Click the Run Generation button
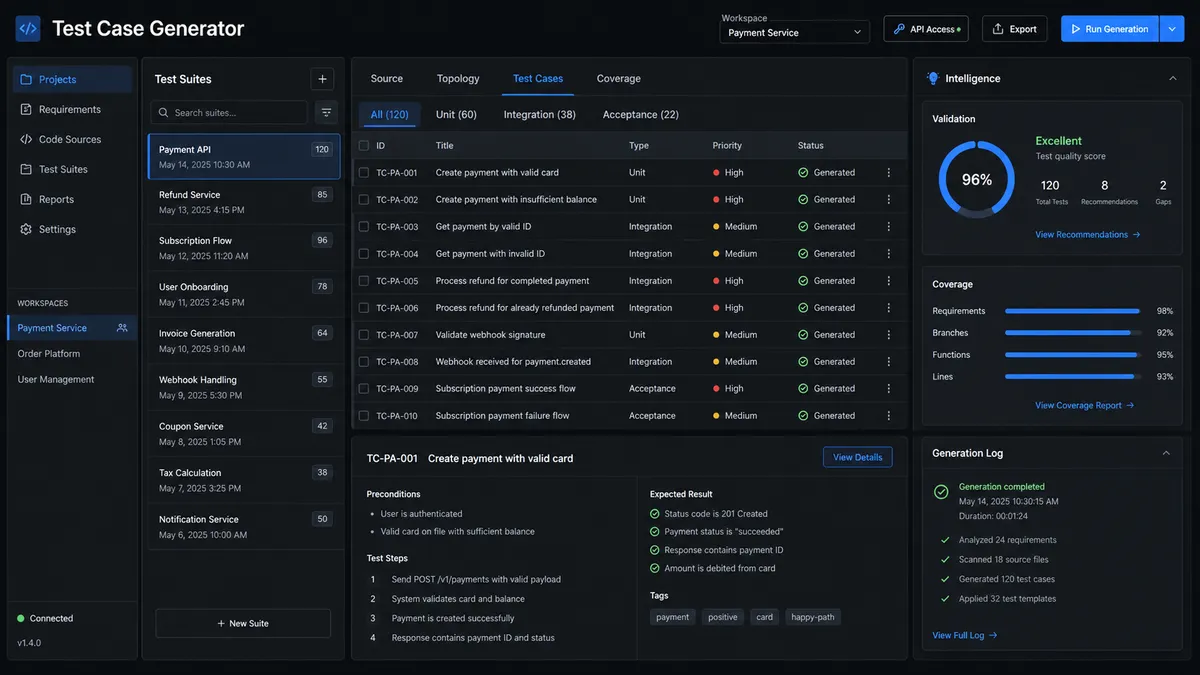Viewport: 1200px width, 675px height. pyautogui.click(x=1110, y=29)
